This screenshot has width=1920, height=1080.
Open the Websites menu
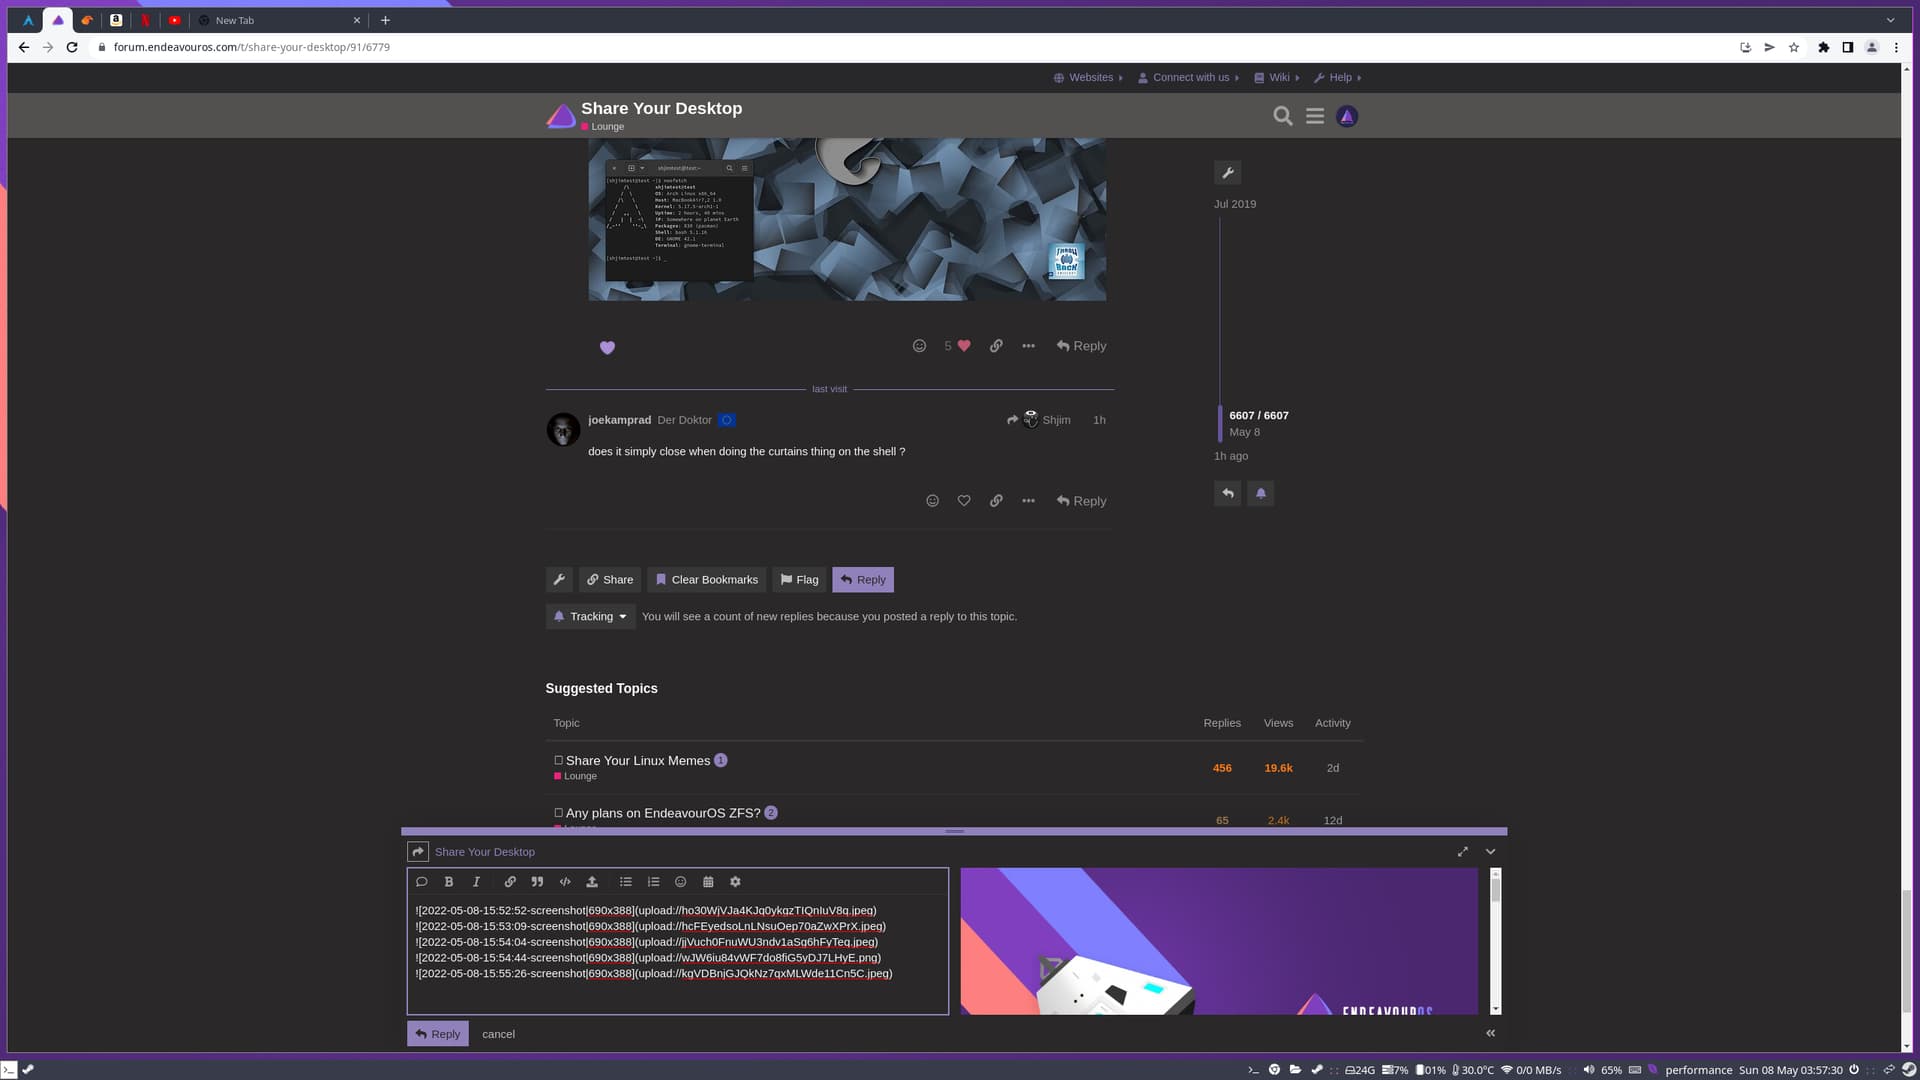[x=1088, y=78]
